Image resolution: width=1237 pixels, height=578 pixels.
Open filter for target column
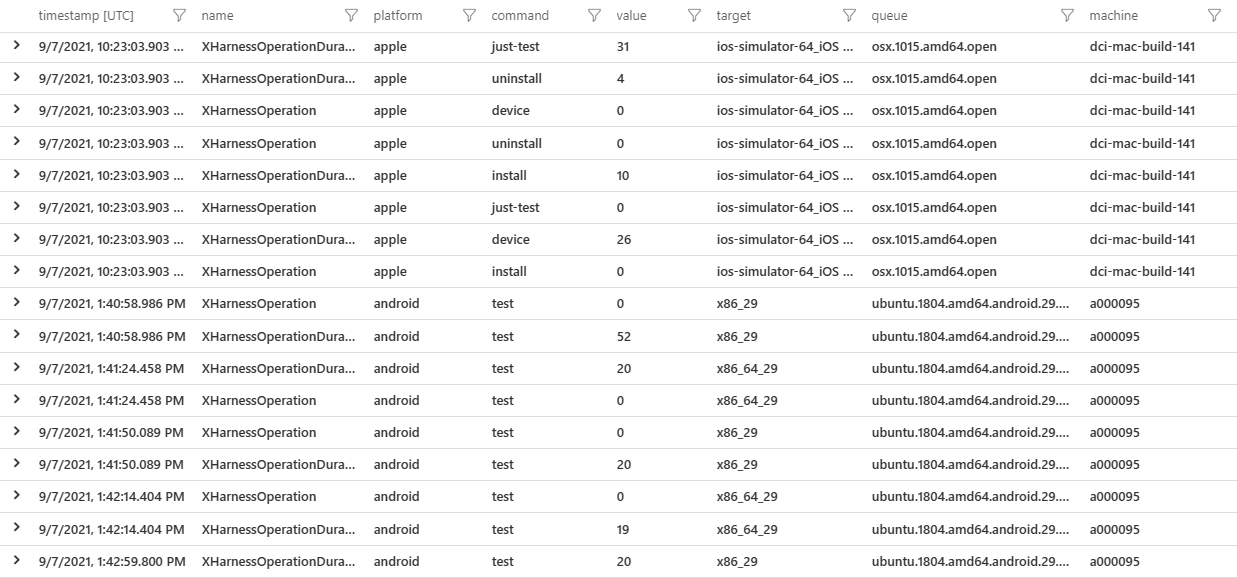[849, 16]
